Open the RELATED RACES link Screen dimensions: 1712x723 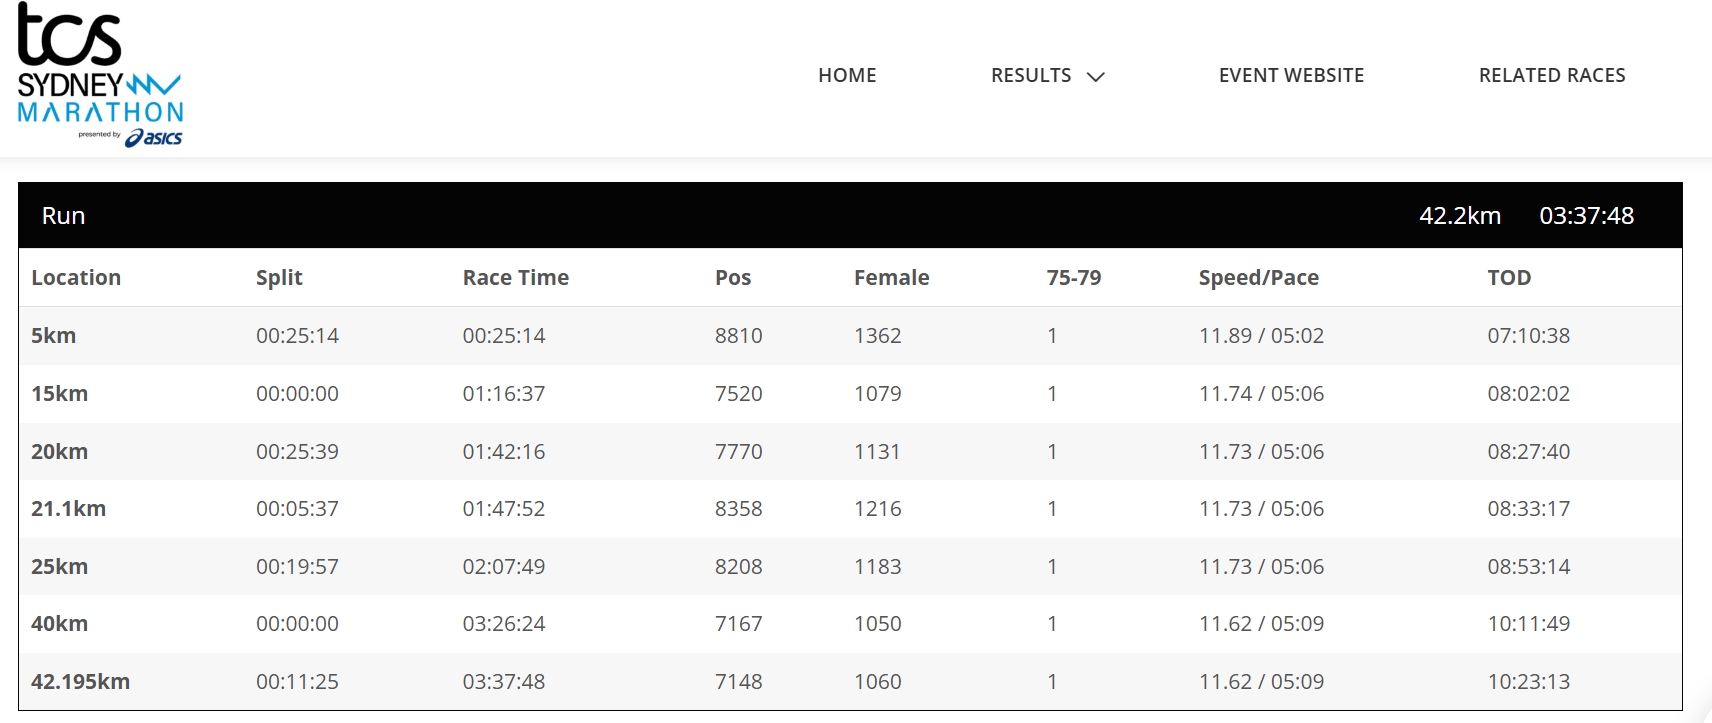tap(1552, 75)
